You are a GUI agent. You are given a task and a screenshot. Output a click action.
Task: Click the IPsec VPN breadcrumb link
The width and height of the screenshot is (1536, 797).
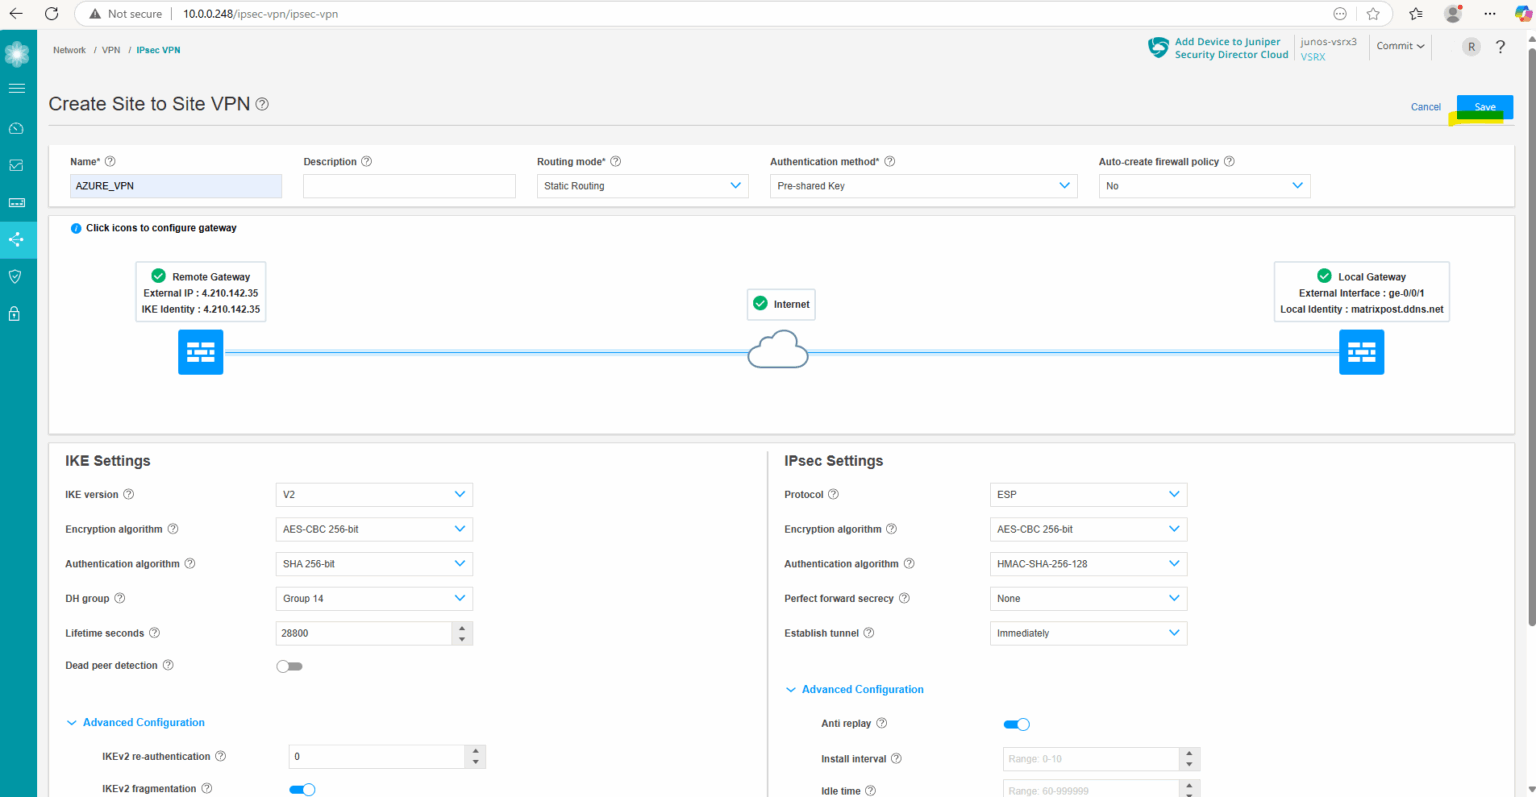pyautogui.click(x=158, y=49)
